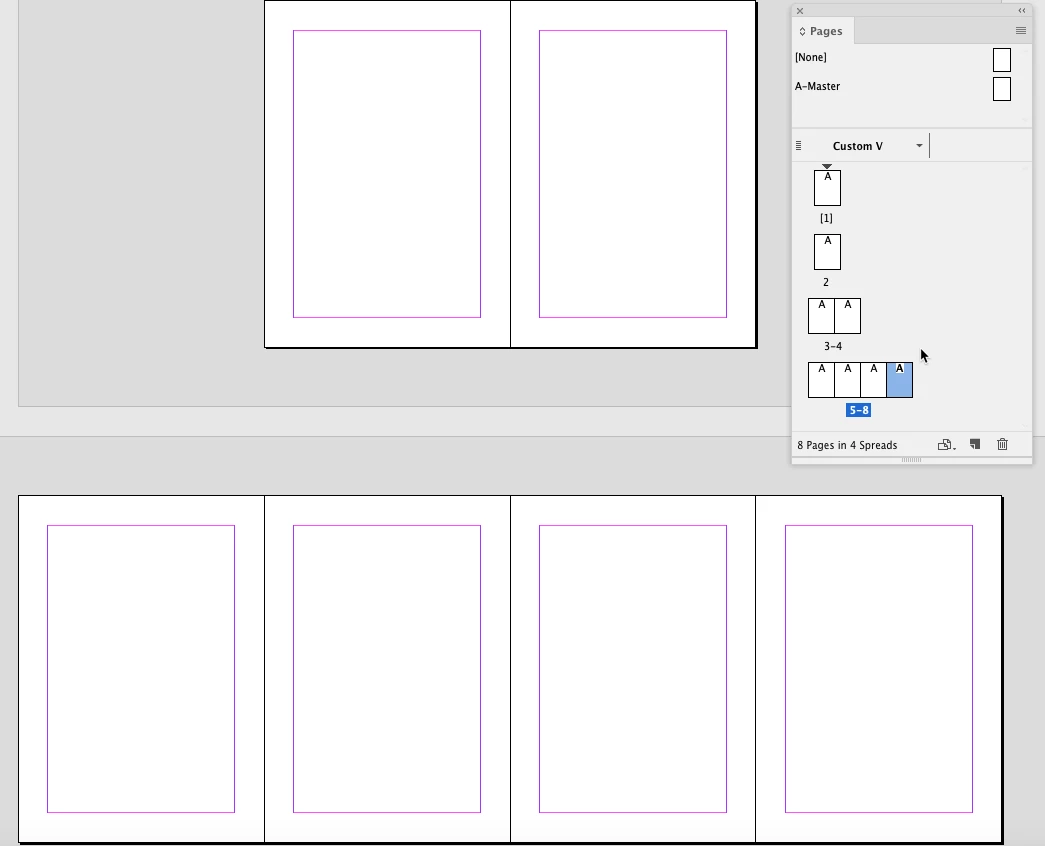Click the Pages panel bottom resize grip
This screenshot has height=846, width=1045.
(x=911, y=459)
